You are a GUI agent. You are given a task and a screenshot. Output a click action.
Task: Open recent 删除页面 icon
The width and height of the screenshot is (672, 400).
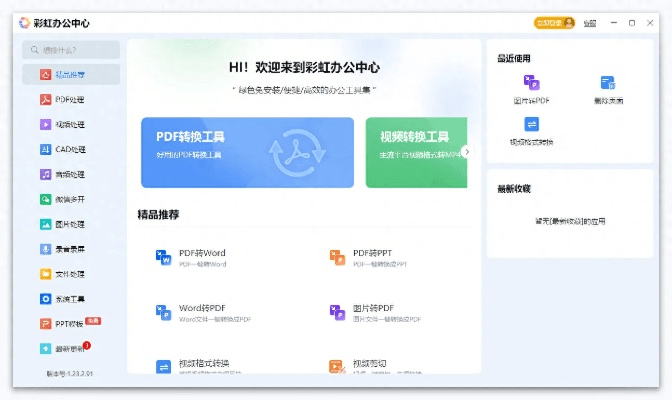(x=608, y=82)
